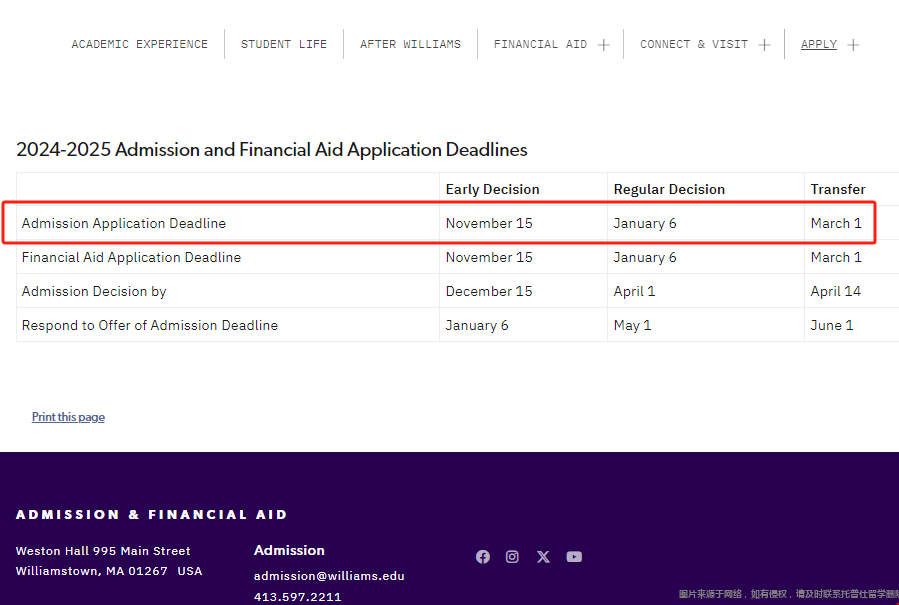Expand the Financial Aid plus submenu
This screenshot has width=899, height=605.
click(x=604, y=45)
